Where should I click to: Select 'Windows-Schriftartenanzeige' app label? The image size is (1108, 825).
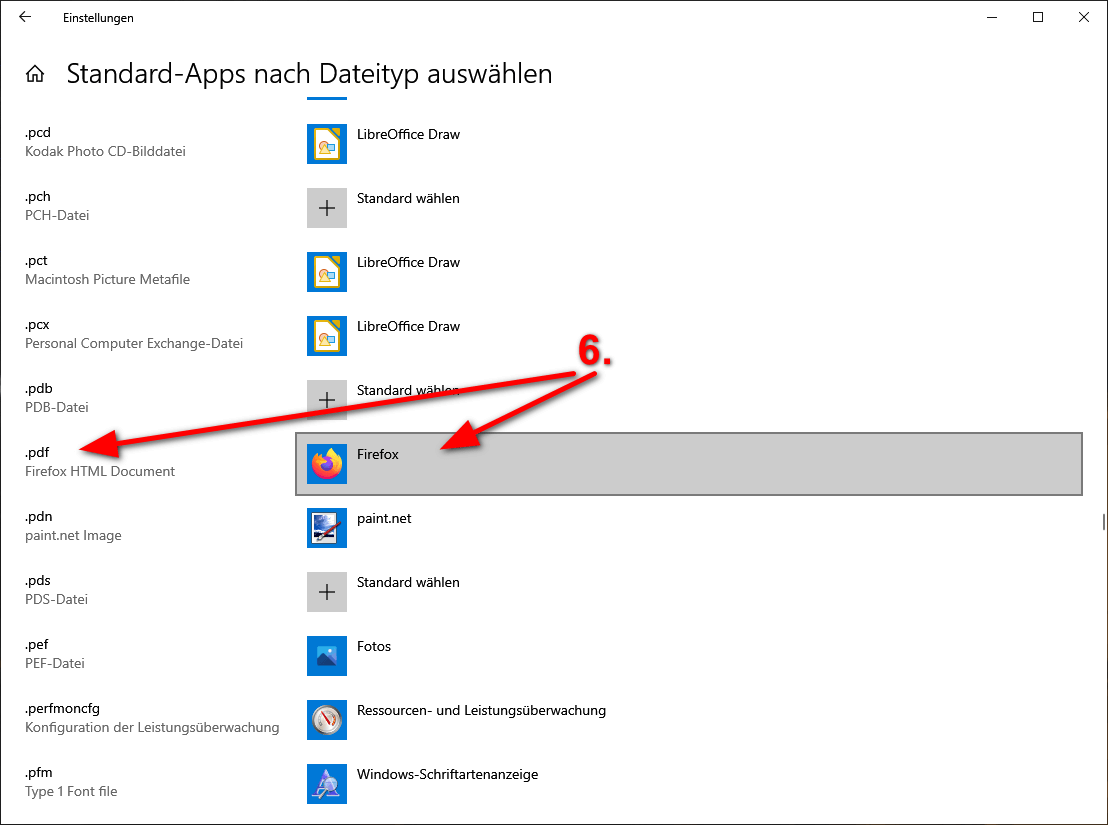point(447,775)
